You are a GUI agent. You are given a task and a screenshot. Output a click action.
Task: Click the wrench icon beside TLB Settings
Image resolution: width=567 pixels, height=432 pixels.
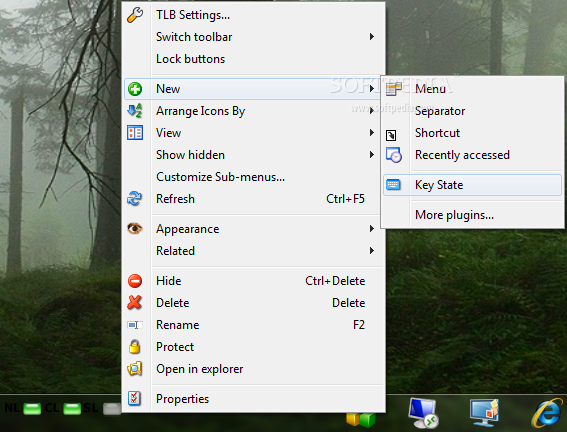[x=135, y=15]
